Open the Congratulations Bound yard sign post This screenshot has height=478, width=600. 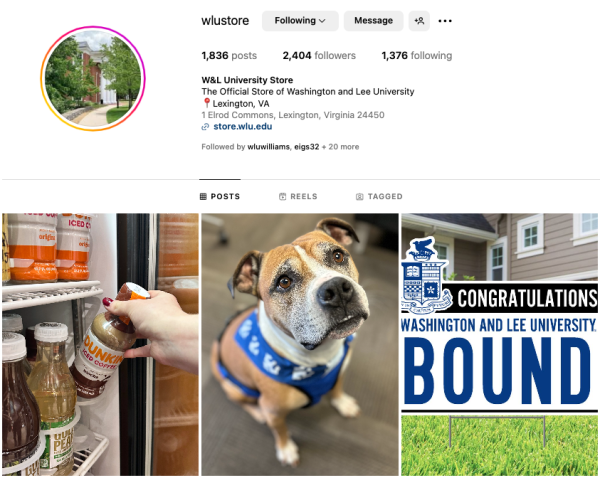[x=499, y=344]
